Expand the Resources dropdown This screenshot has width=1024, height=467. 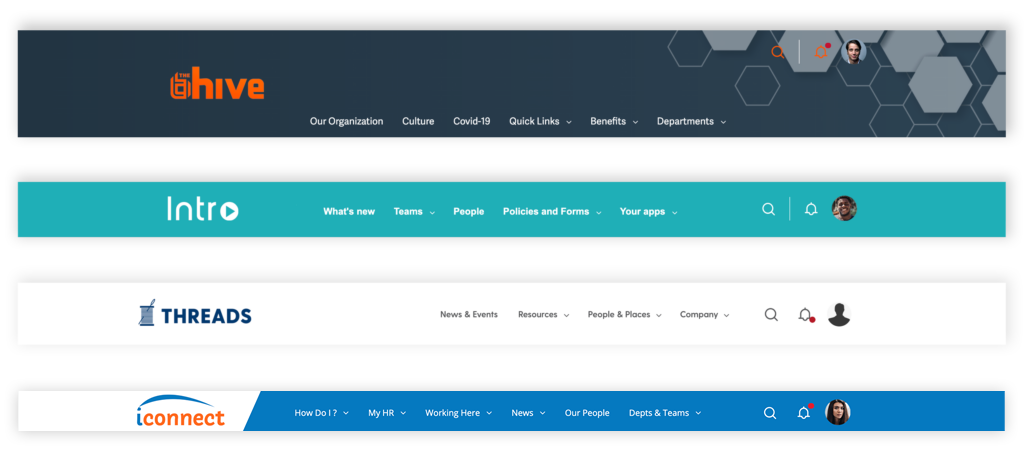543,315
